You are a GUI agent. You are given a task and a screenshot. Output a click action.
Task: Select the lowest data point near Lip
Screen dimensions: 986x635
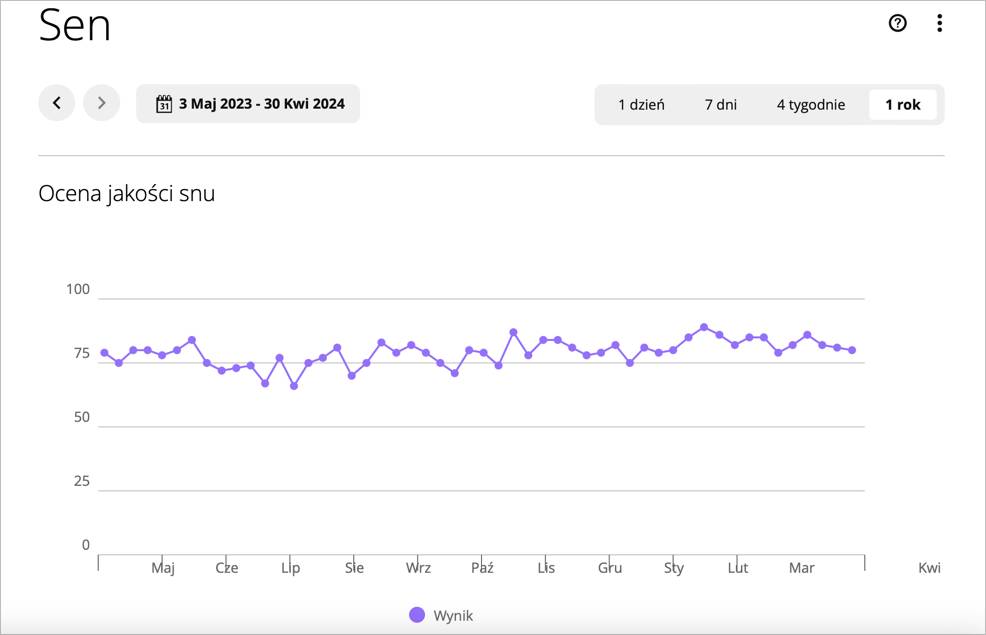294,386
